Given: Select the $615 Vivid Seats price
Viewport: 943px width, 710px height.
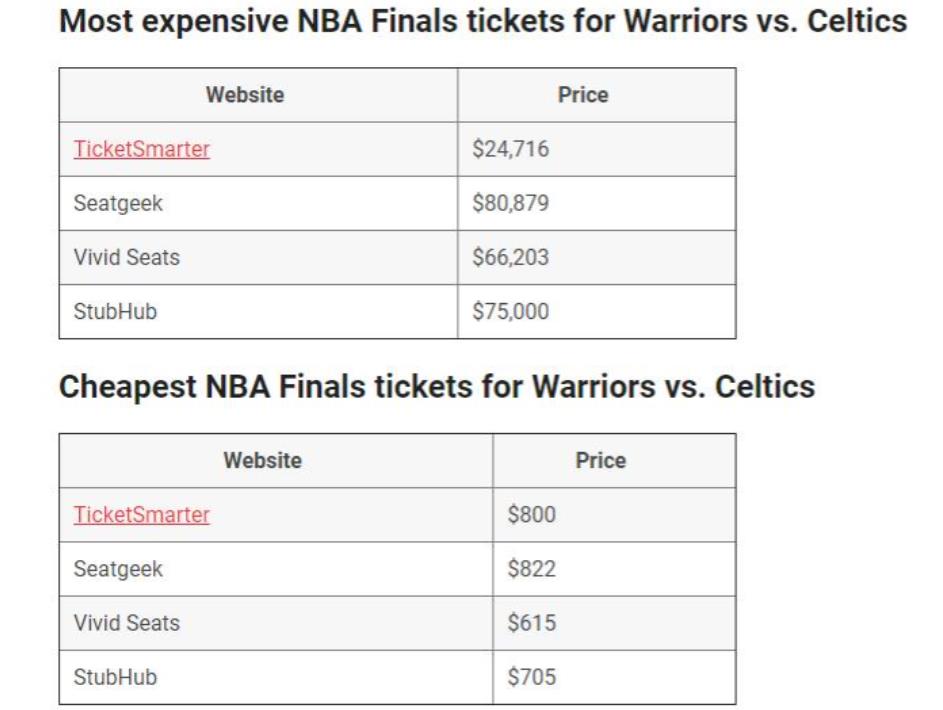Looking at the screenshot, I should point(531,623).
